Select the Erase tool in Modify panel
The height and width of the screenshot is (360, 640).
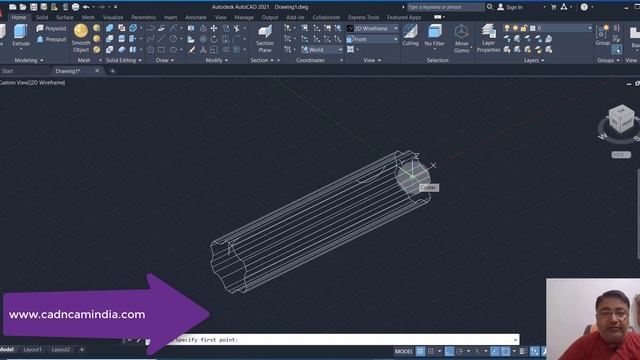[191, 50]
